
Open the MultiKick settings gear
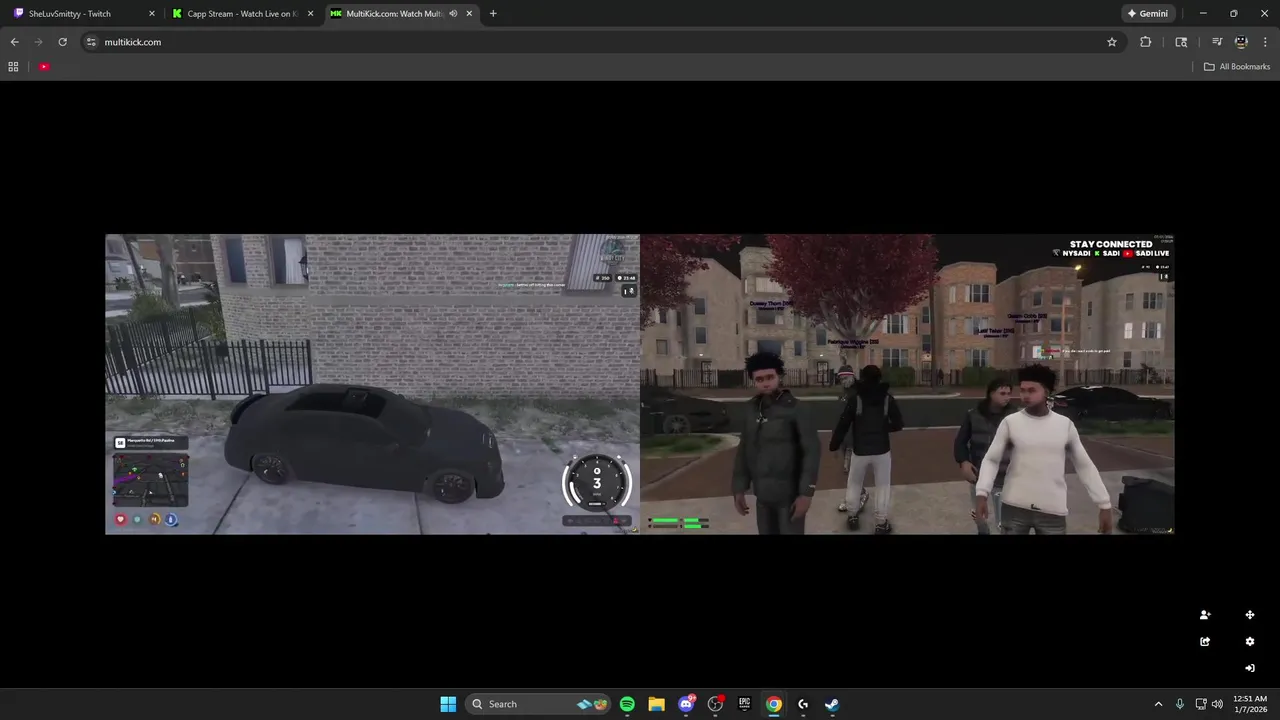click(1250, 642)
